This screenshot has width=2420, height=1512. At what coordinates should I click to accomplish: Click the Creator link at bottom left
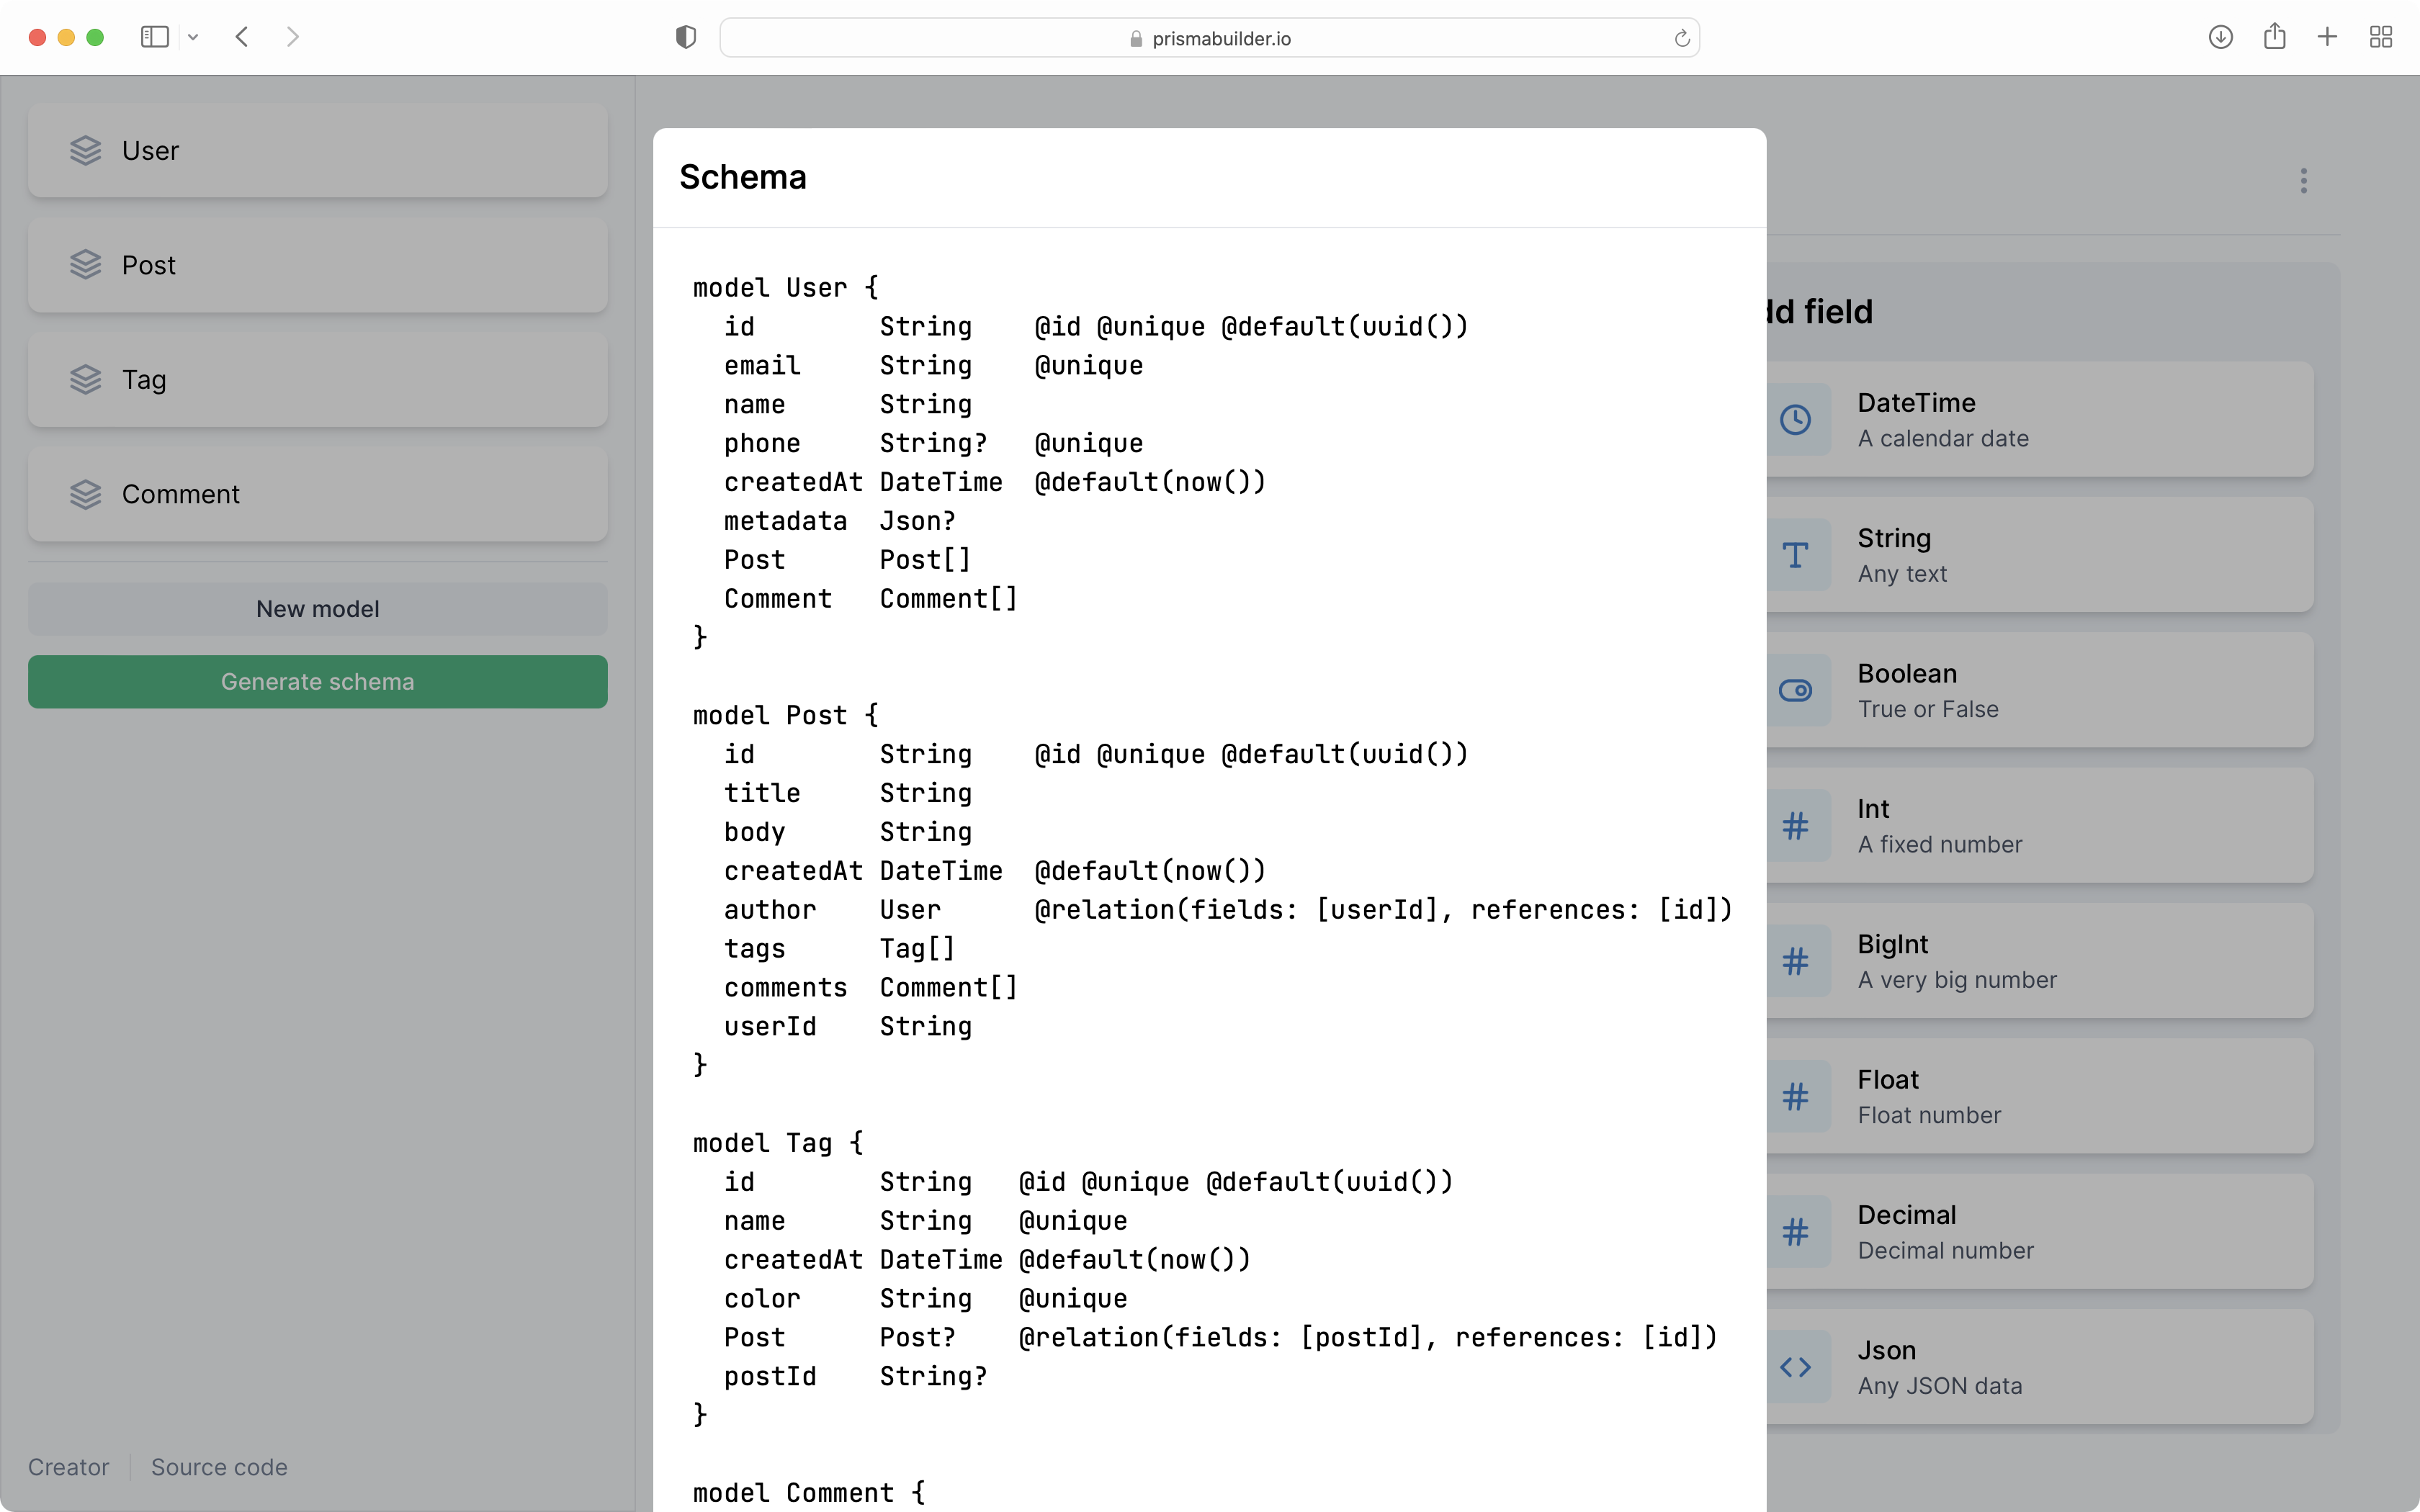[68, 1467]
